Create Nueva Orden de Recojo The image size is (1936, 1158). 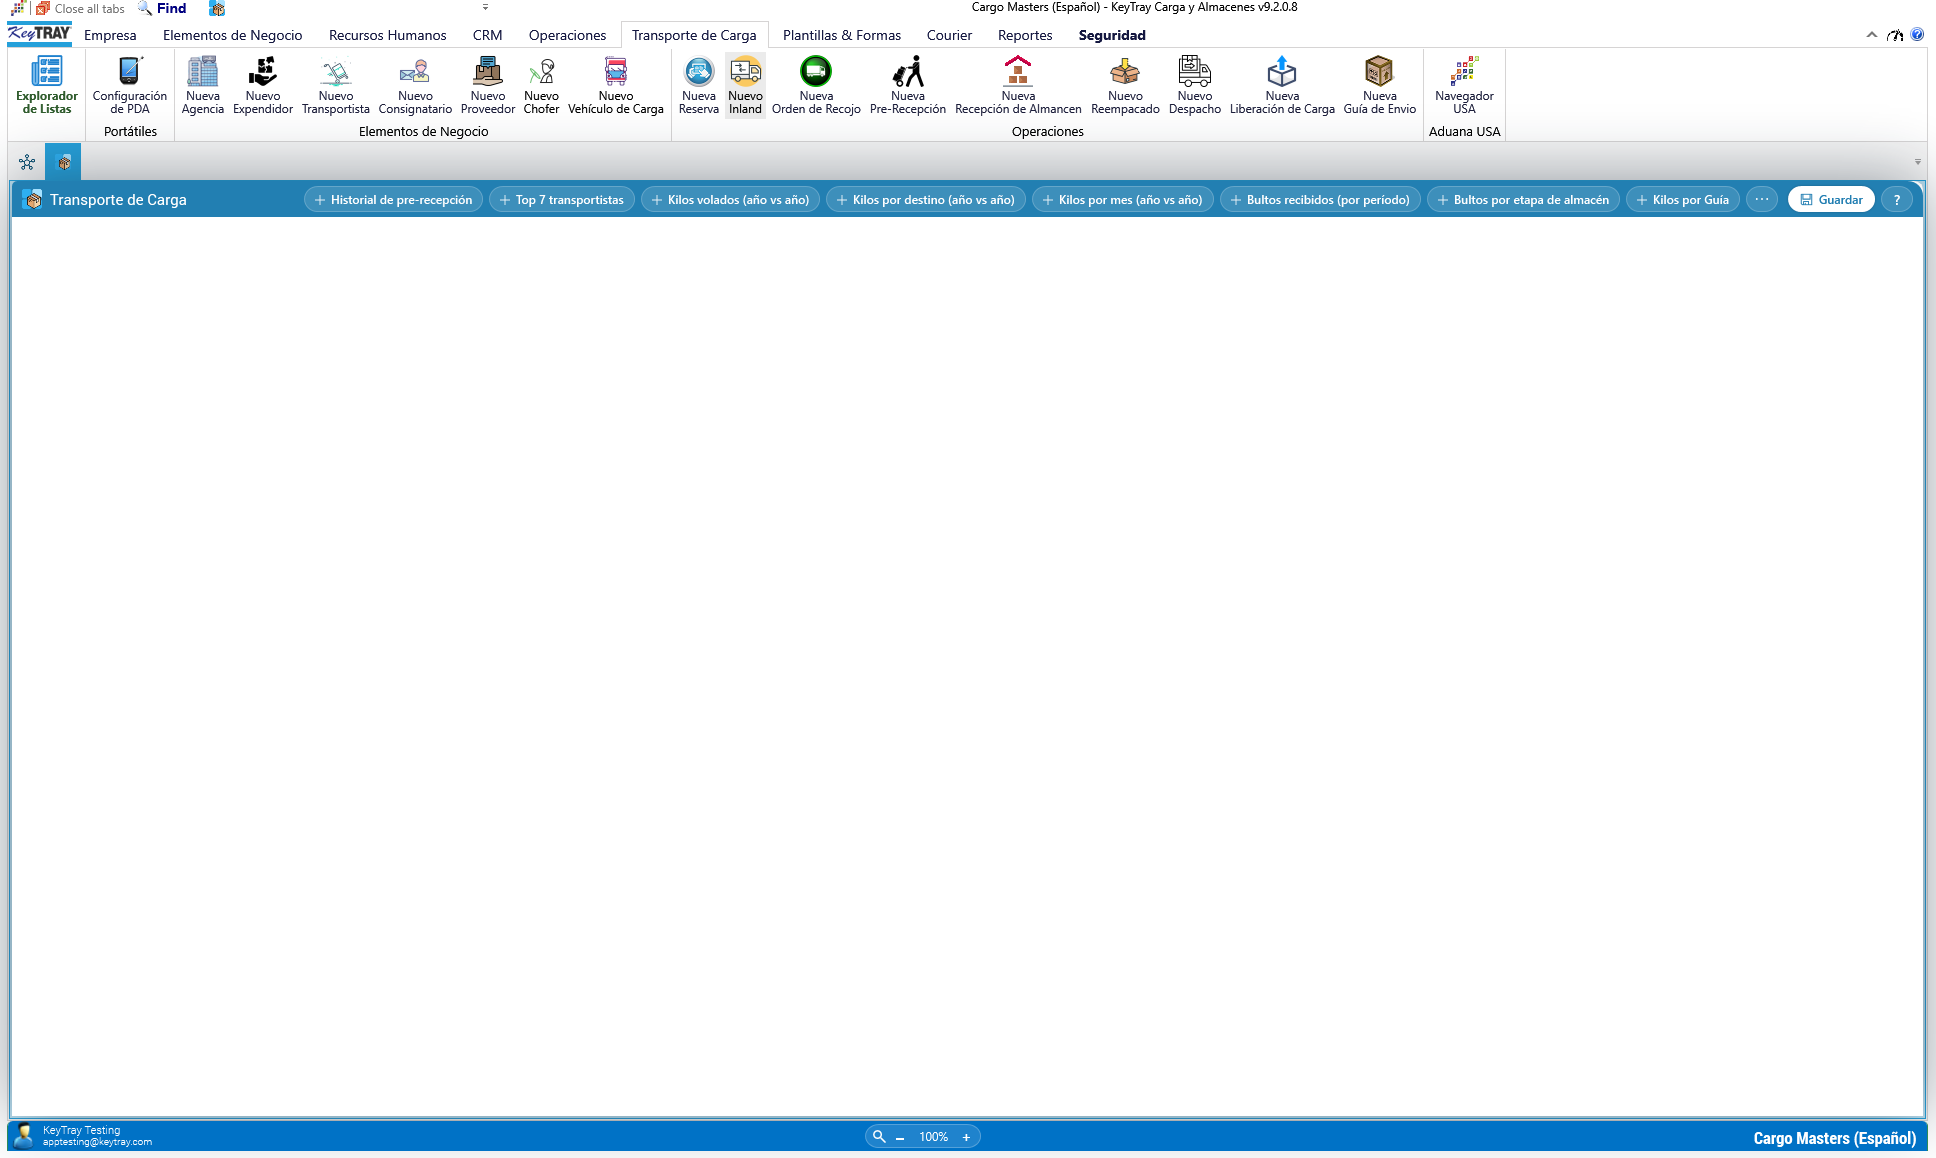coord(816,85)
